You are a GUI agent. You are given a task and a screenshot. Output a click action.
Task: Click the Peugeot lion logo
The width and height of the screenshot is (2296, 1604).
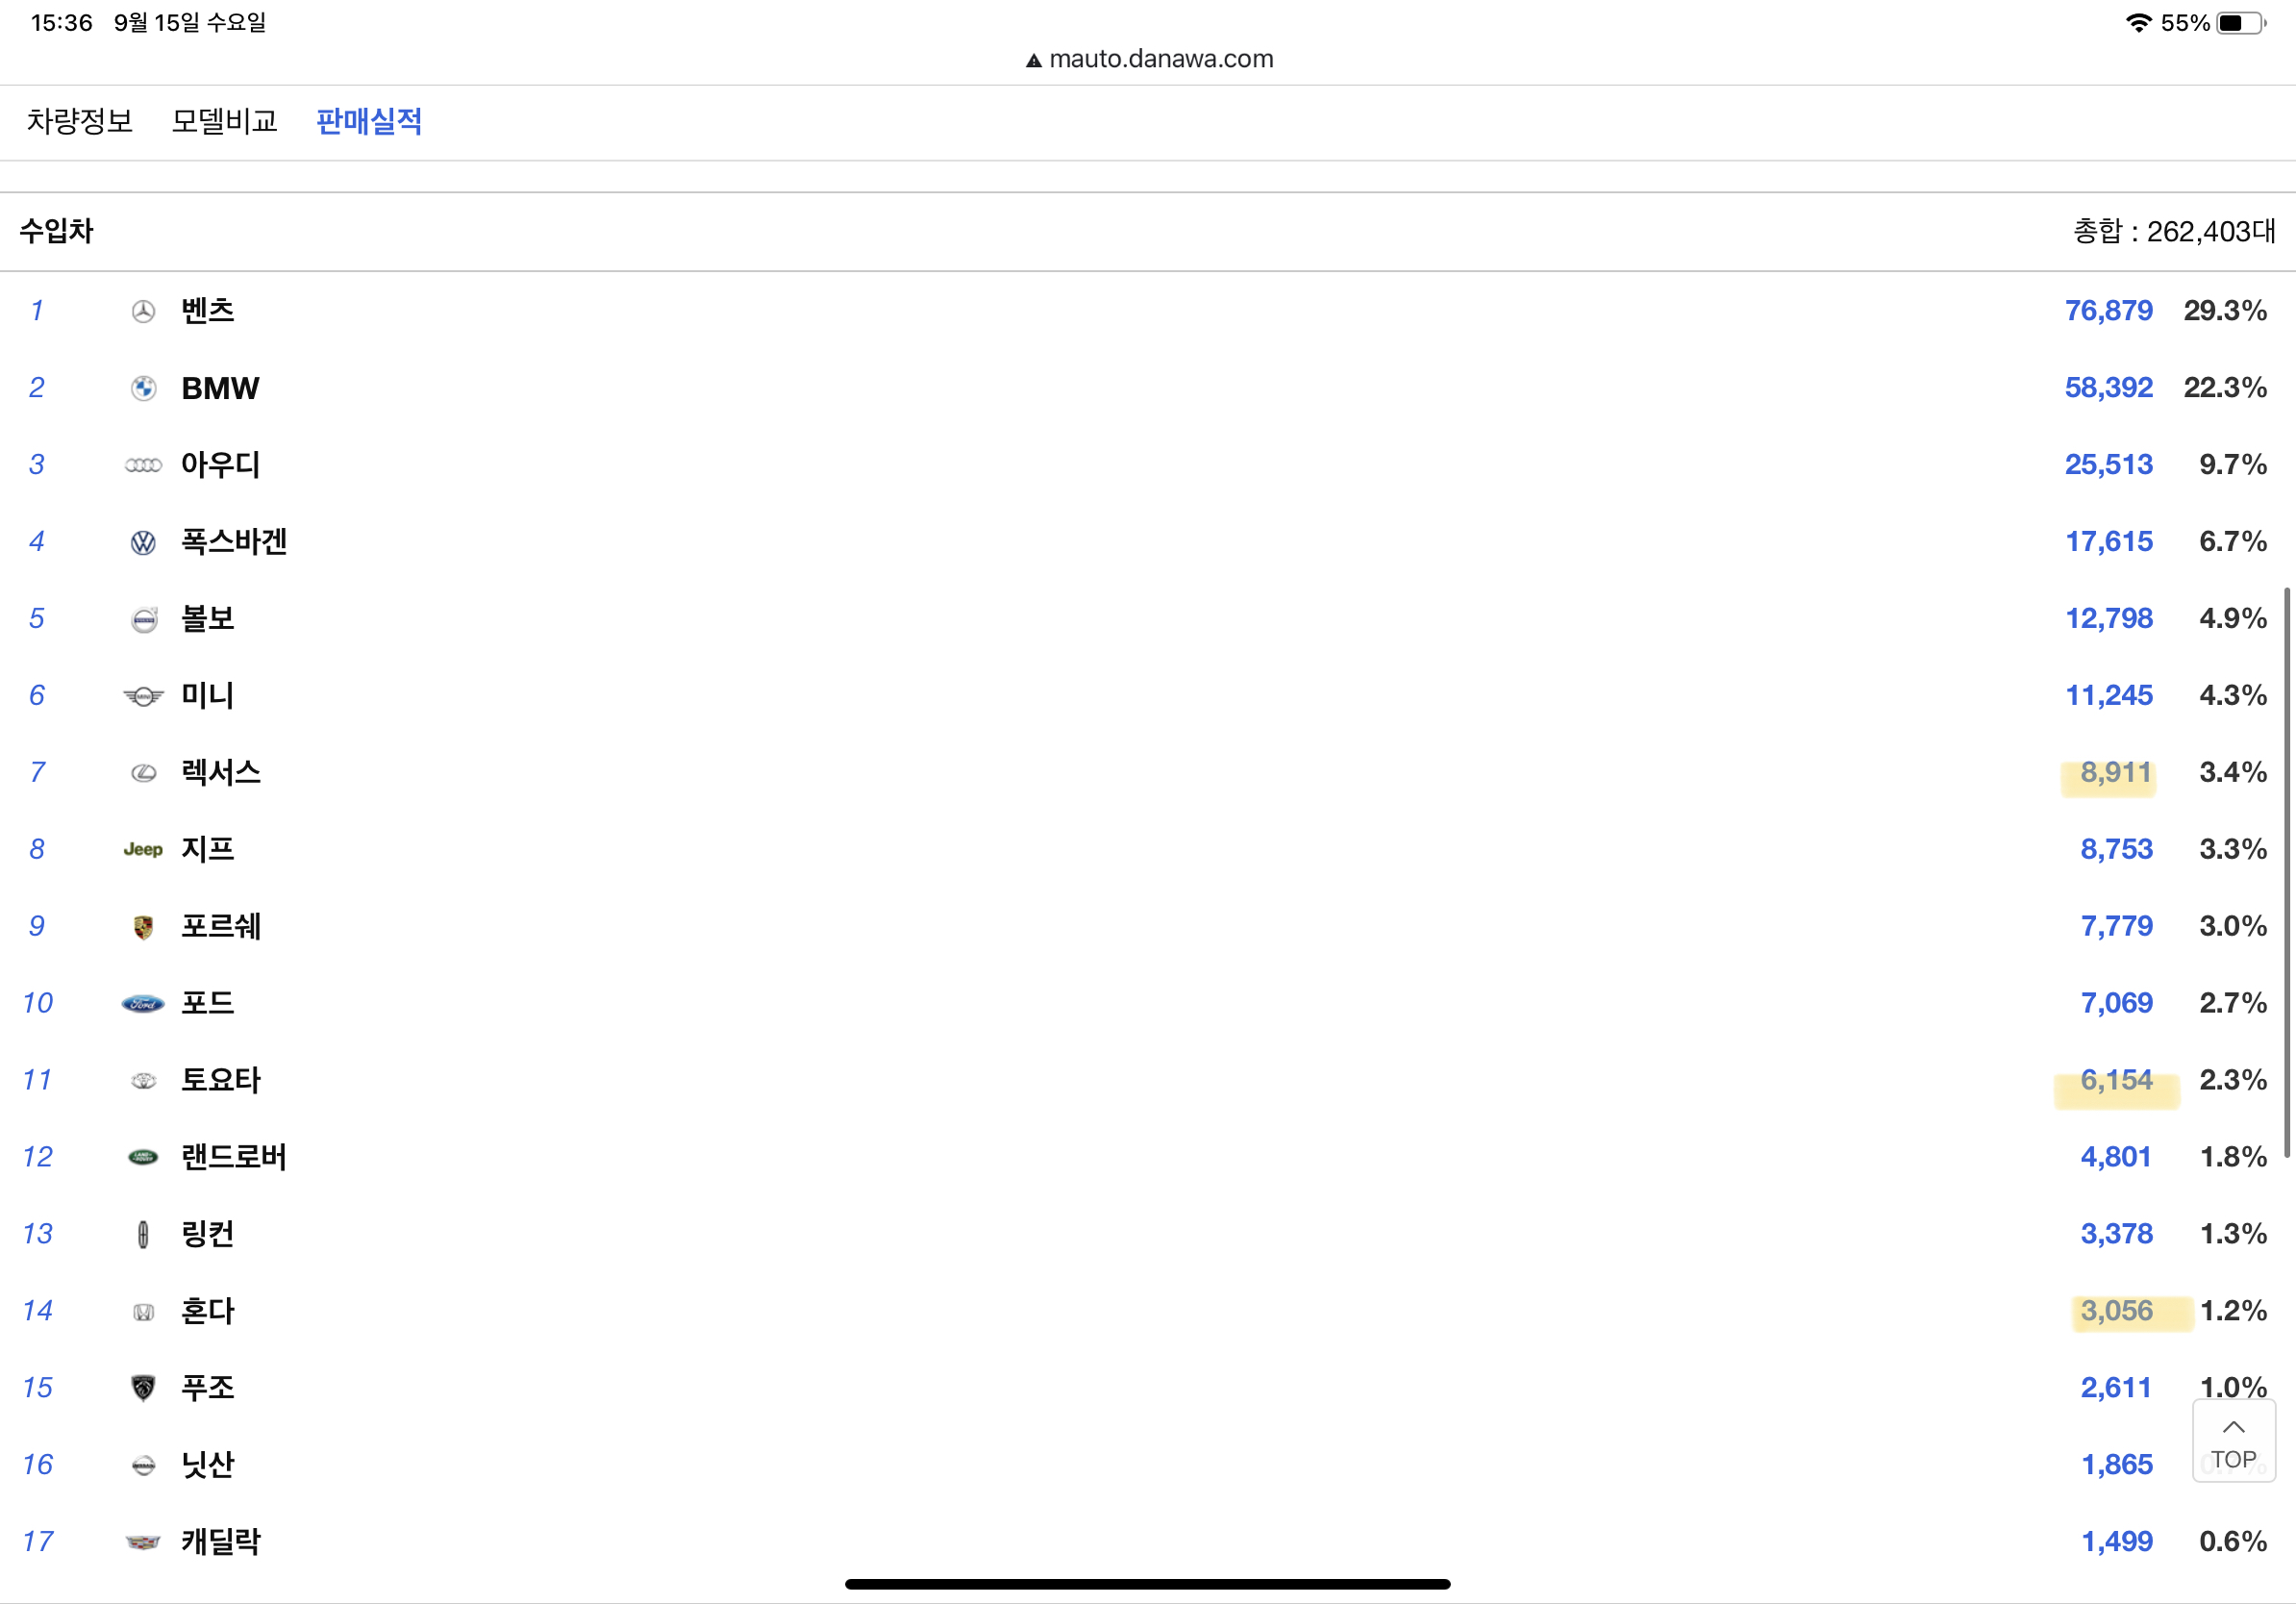[143, 1388]
